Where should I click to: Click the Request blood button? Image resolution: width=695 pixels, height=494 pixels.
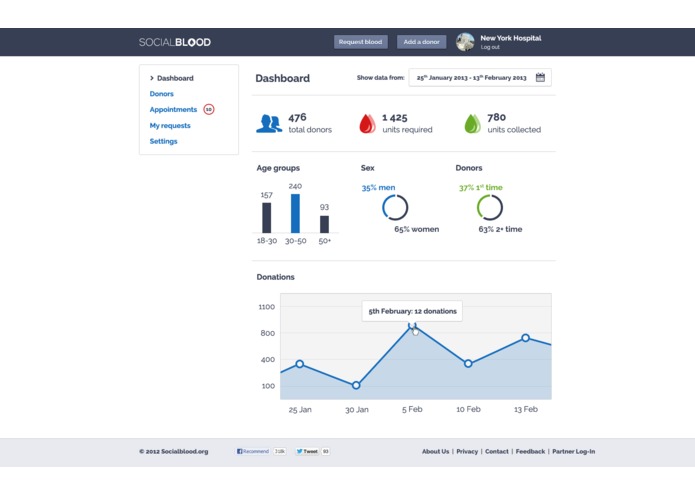(x=360, y=42)
